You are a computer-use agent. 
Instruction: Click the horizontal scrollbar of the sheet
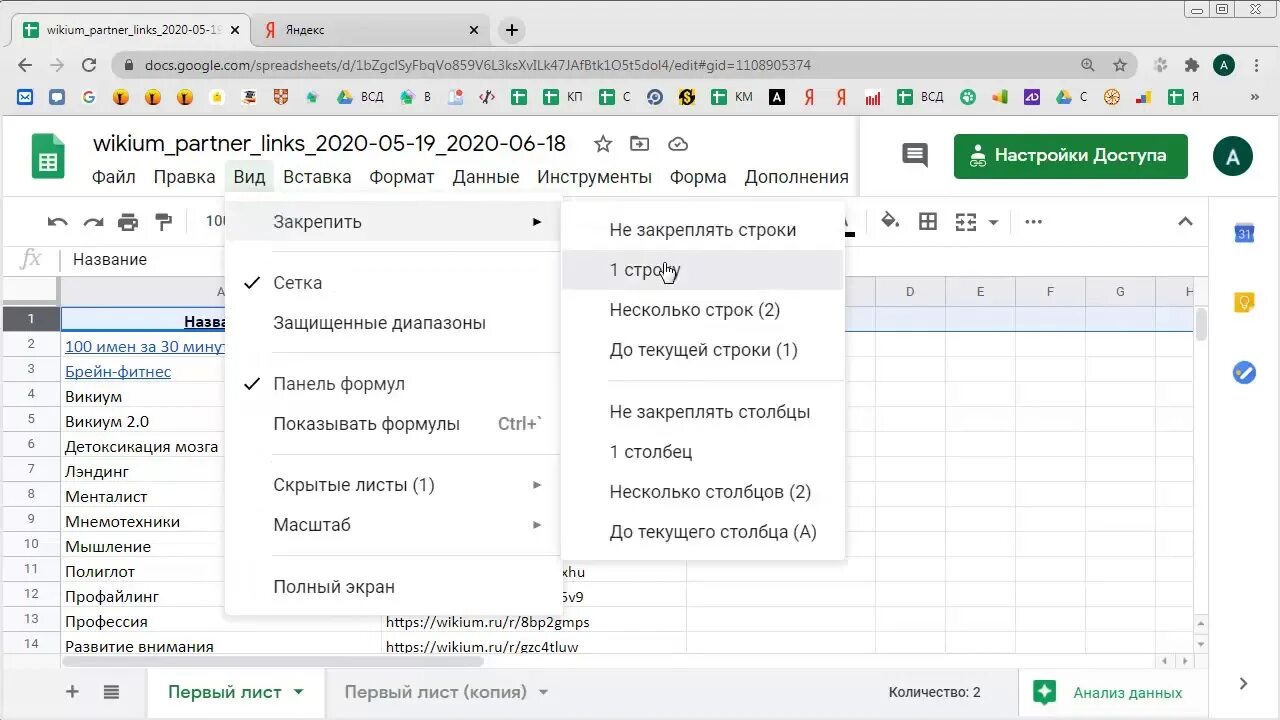click(273, 661)
